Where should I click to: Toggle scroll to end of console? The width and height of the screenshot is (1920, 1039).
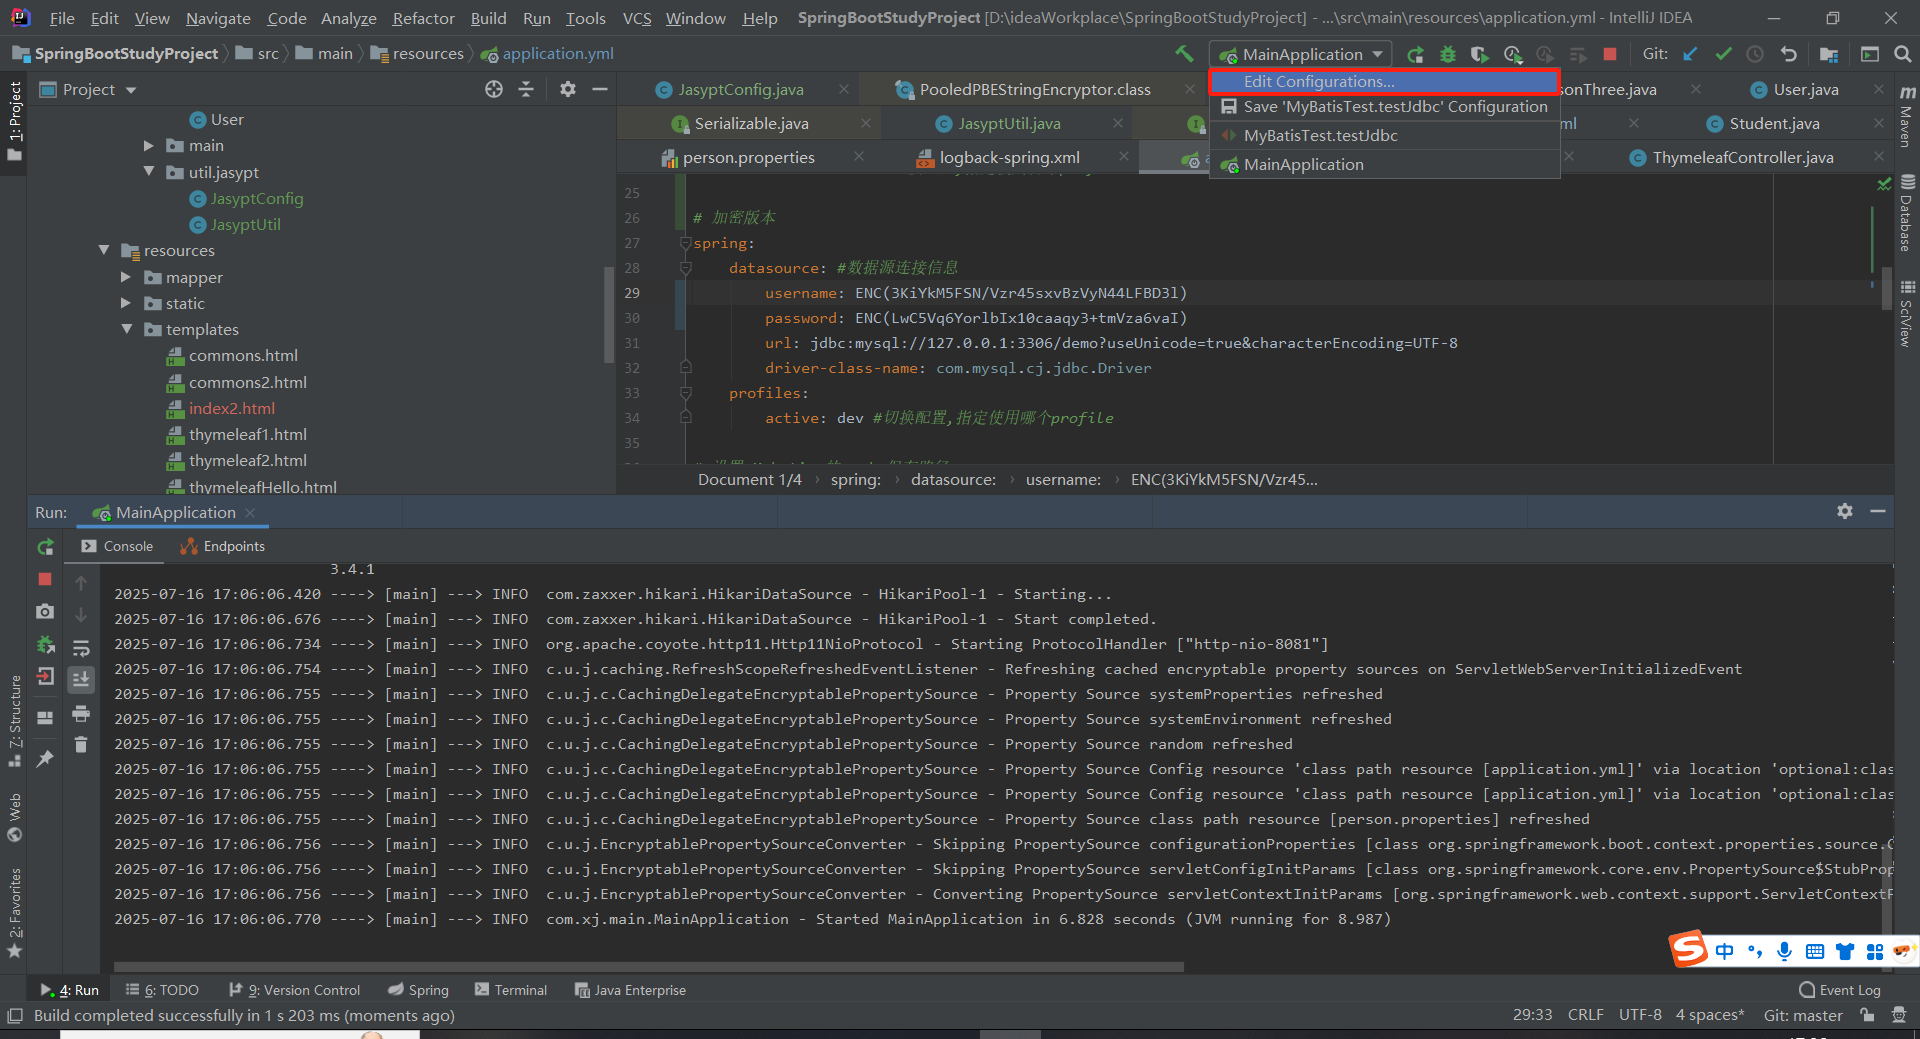81,680
